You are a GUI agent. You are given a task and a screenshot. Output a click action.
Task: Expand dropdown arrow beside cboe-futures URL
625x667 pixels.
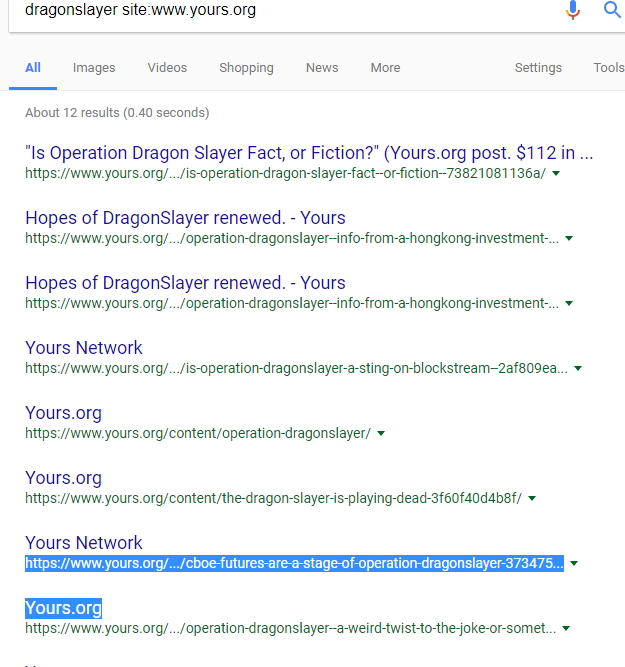coord(574,563)
